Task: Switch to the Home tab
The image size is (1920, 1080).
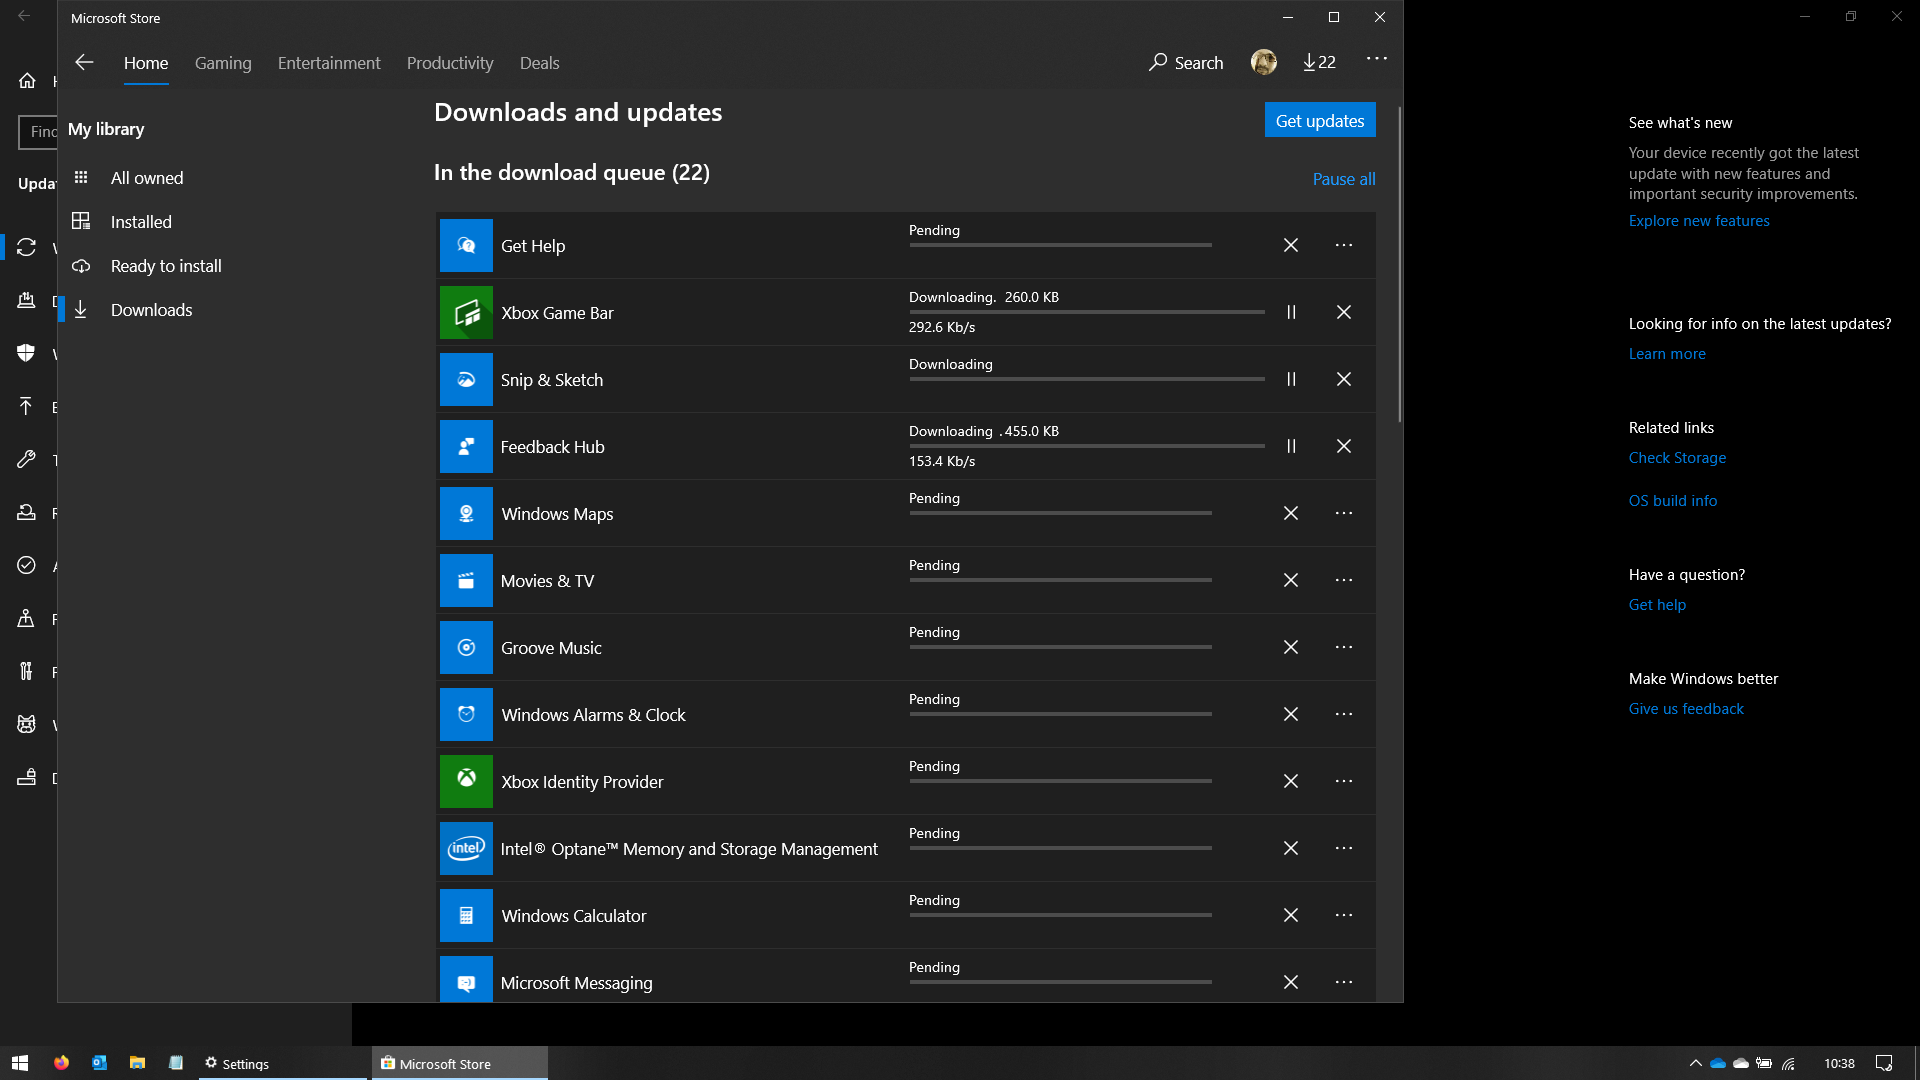Action: point(146,63)
